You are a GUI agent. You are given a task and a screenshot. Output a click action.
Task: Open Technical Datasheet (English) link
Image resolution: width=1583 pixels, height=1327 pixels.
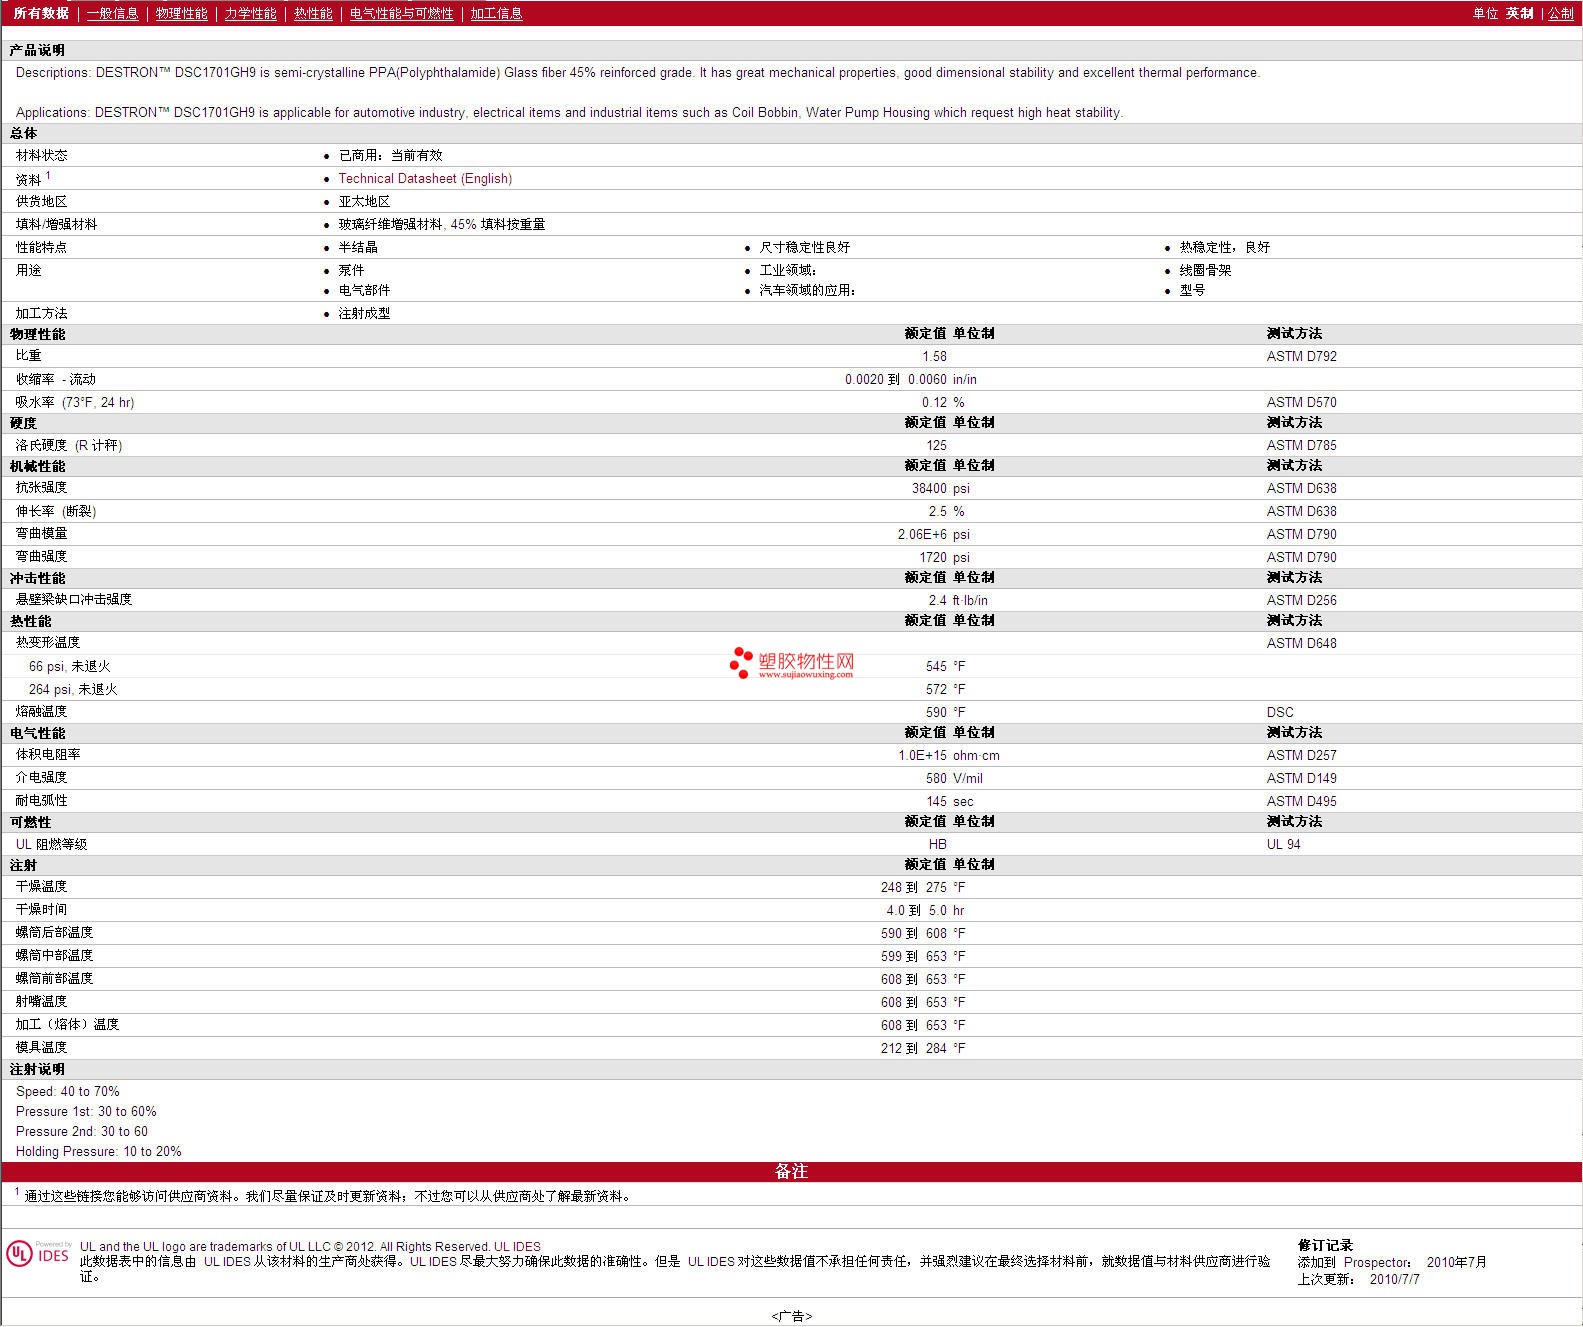click(x=425, y=178)
